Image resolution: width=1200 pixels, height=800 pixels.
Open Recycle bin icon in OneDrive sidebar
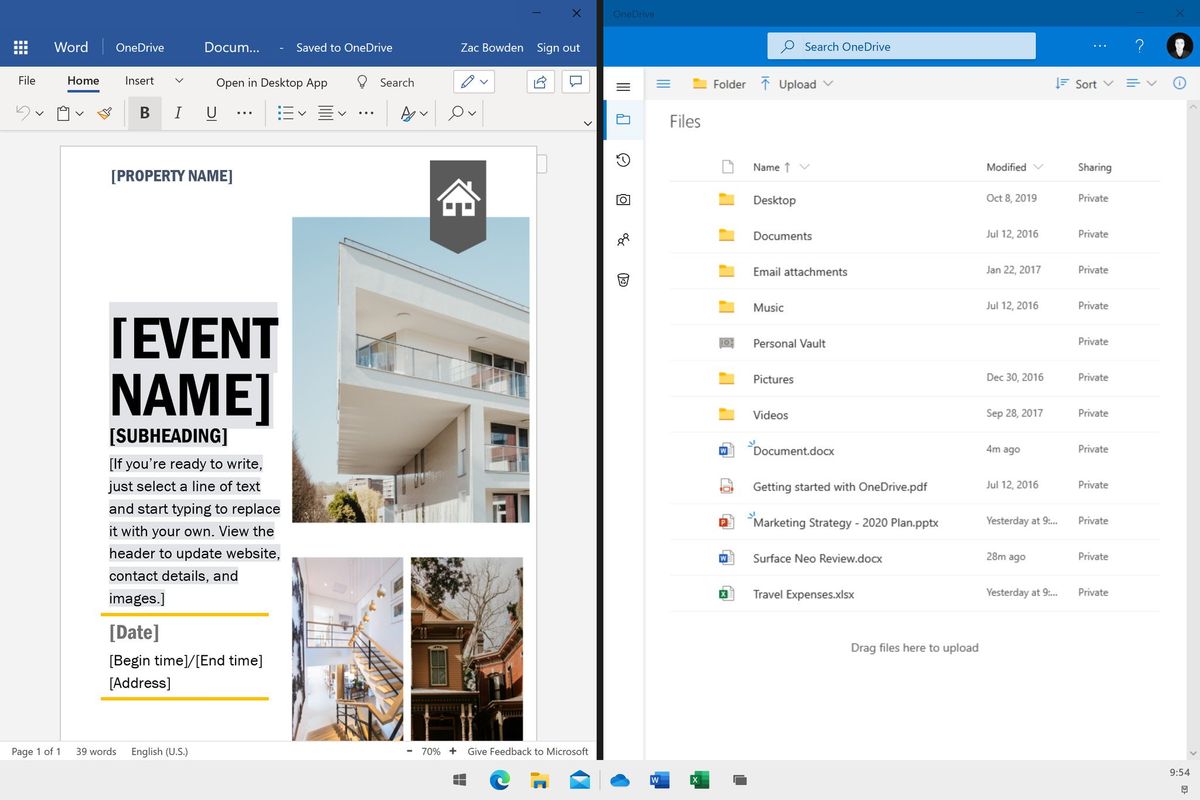623,280
